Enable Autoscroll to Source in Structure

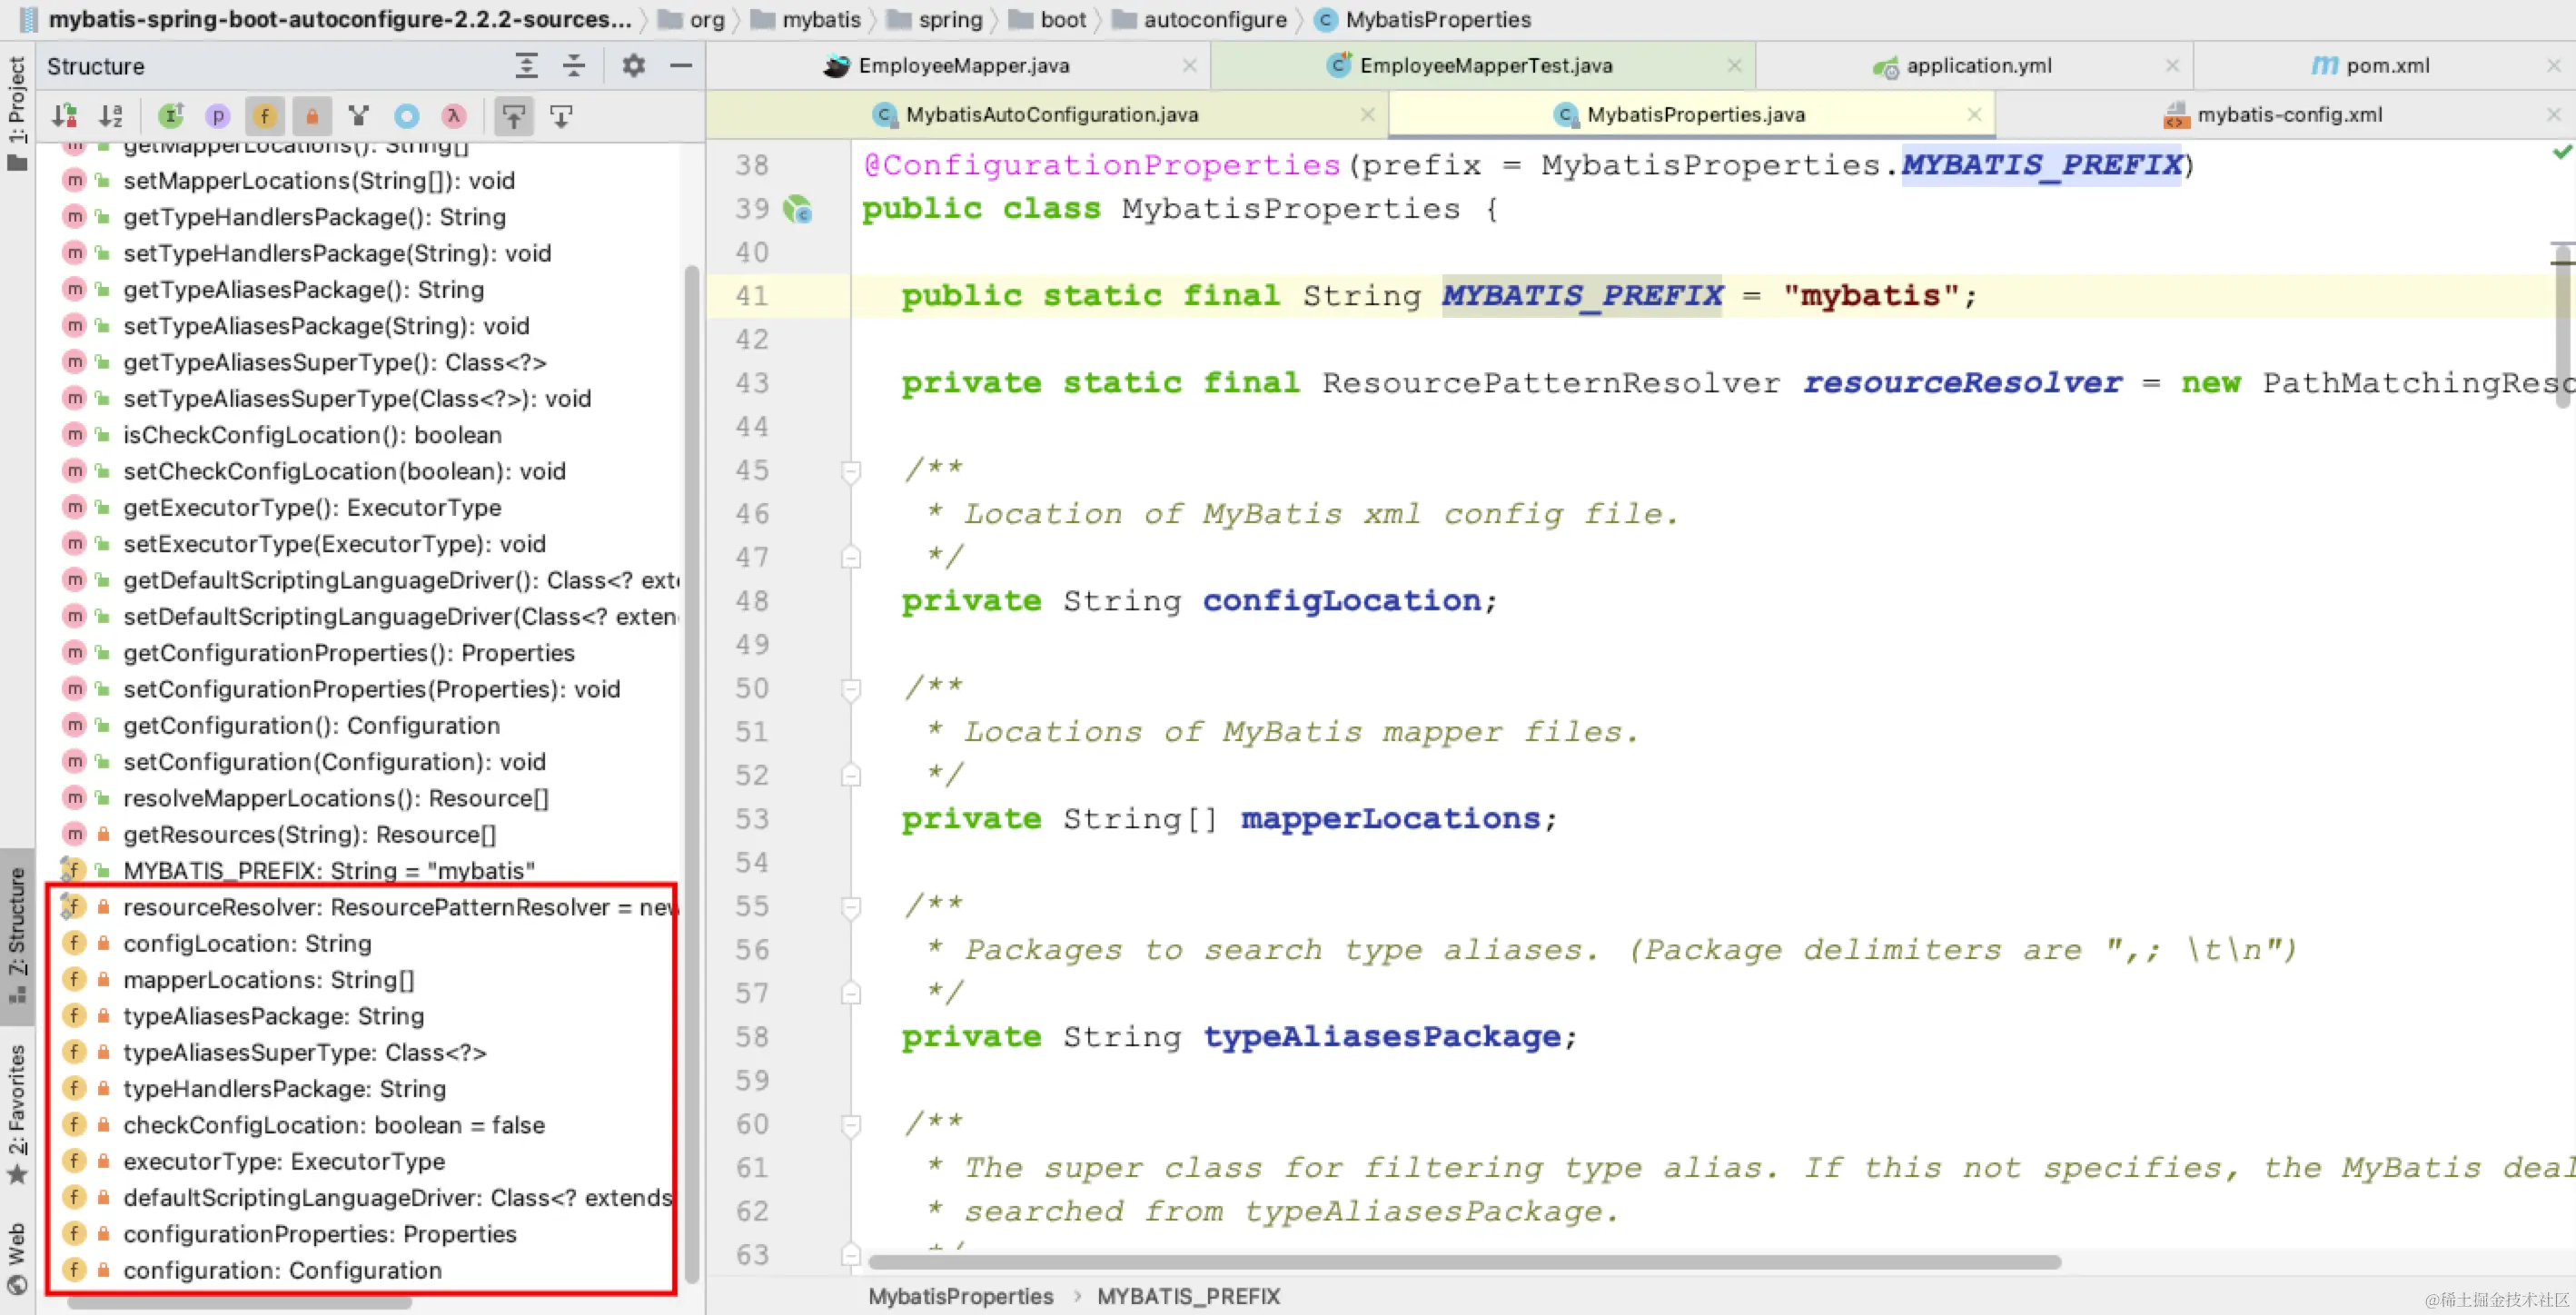(x=513, y=116)
